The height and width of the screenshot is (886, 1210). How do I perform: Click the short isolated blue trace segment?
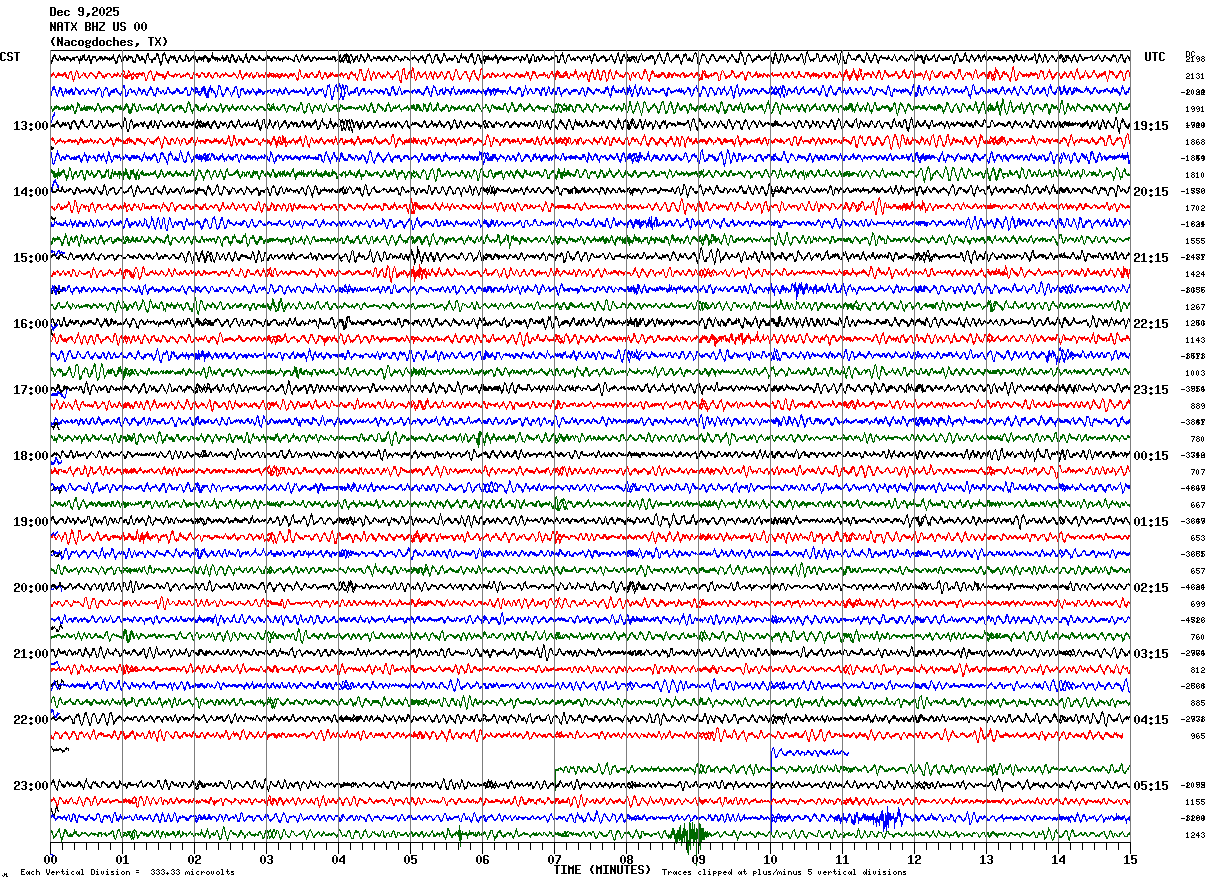(809, 752)
